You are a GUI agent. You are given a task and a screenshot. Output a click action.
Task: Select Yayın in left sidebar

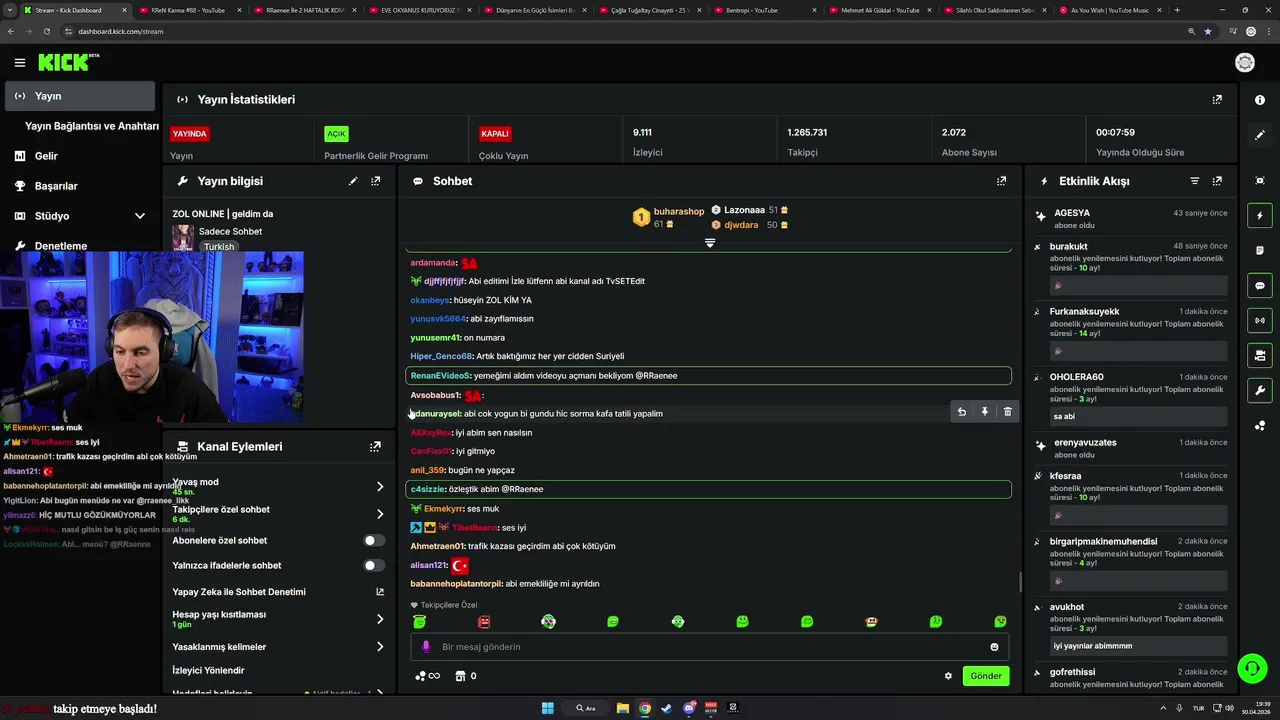[80, 96]
